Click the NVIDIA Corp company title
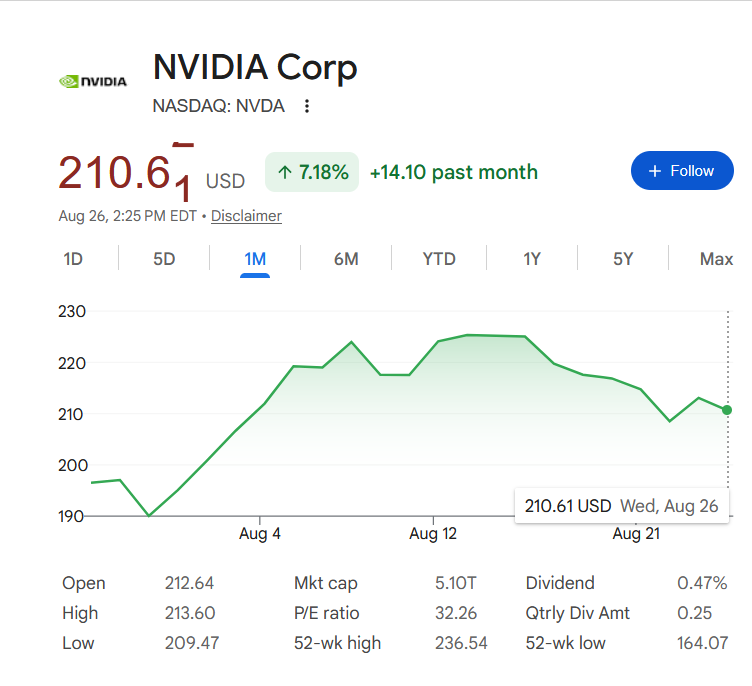The image size is (752, 686). [255, 67]
